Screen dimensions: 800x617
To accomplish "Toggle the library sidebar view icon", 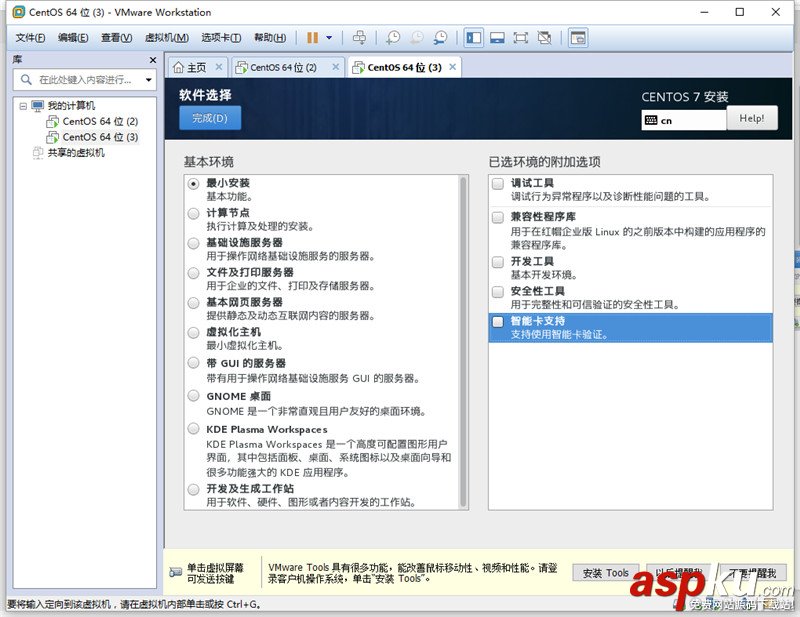I will pyautogui.click(x=474, y=38).
